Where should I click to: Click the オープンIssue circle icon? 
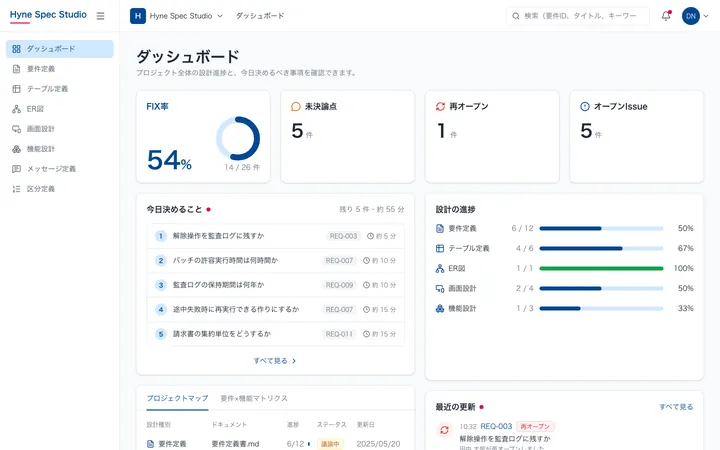[585, 107]
